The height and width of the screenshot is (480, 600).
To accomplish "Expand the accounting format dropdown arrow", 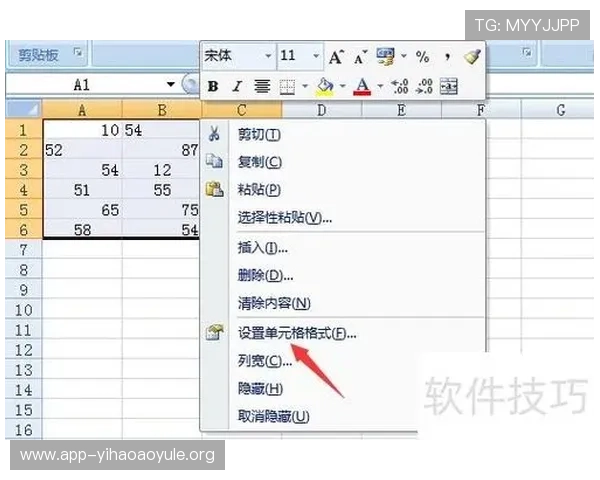I will click(403, 57).
